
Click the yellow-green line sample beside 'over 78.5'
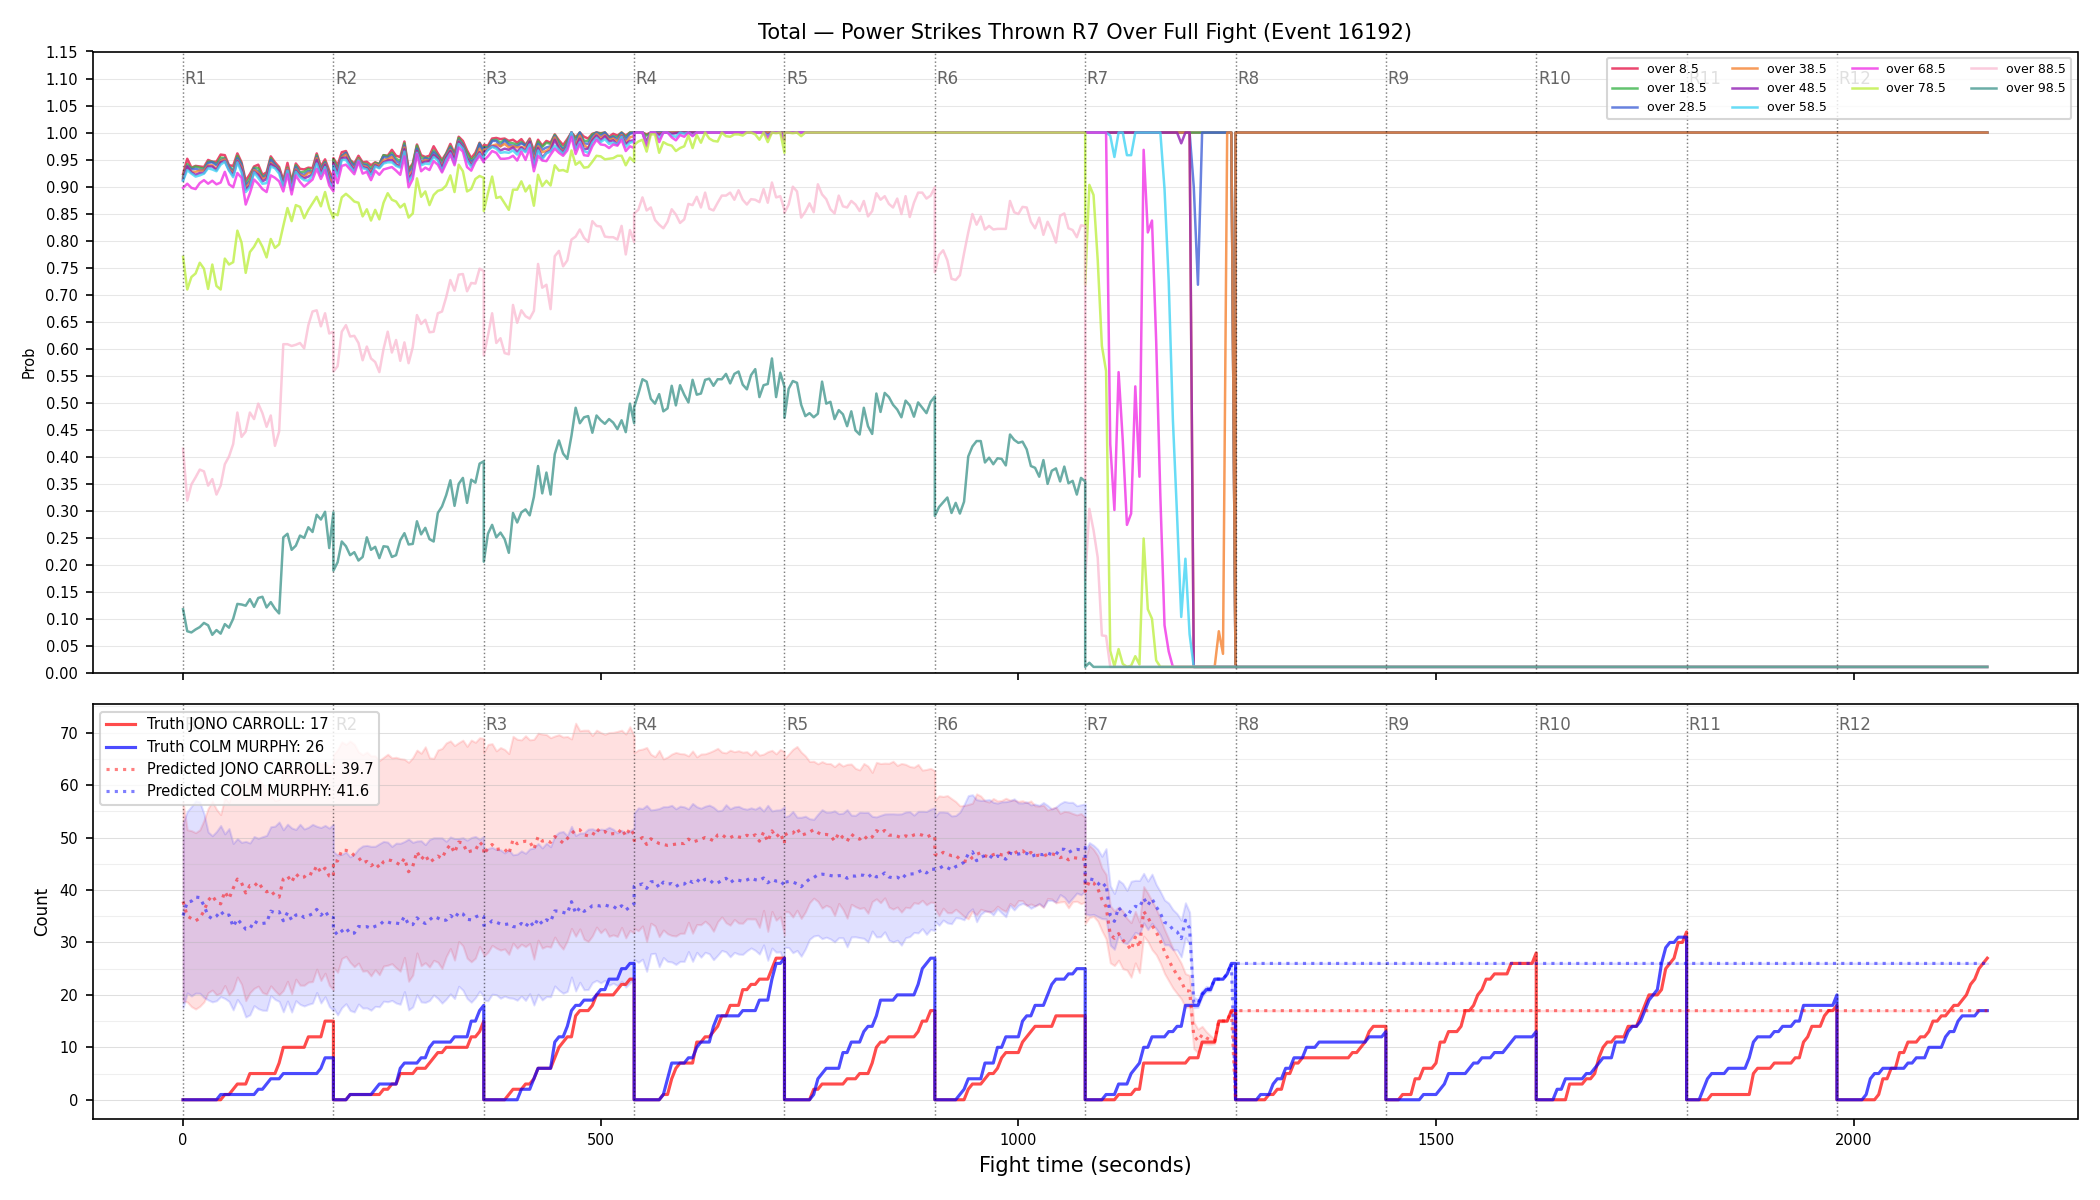[x=1865, y=88]
